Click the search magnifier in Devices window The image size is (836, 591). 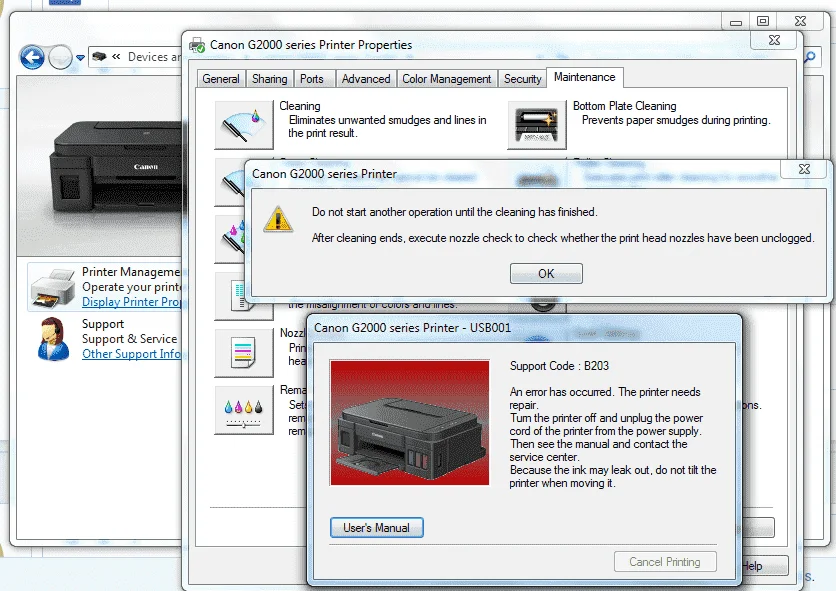810,57
